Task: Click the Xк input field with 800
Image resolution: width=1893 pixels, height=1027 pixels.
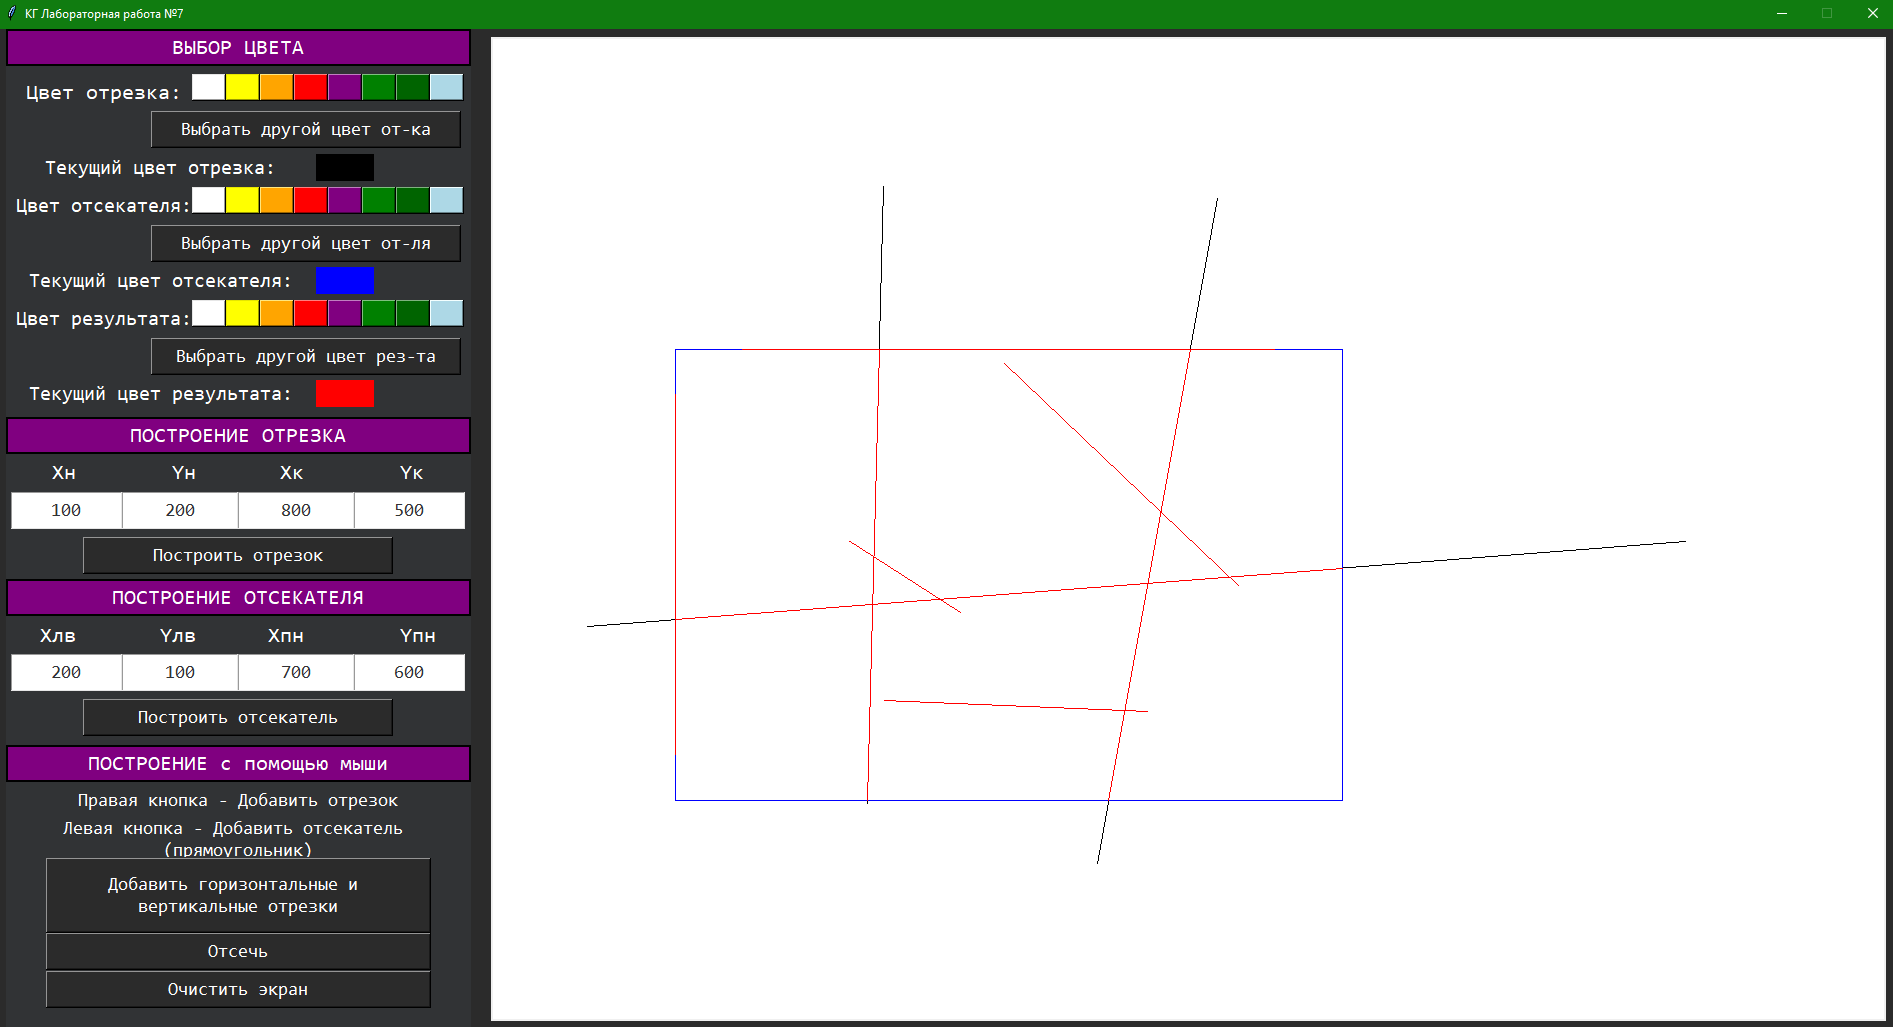Action: 296,510
